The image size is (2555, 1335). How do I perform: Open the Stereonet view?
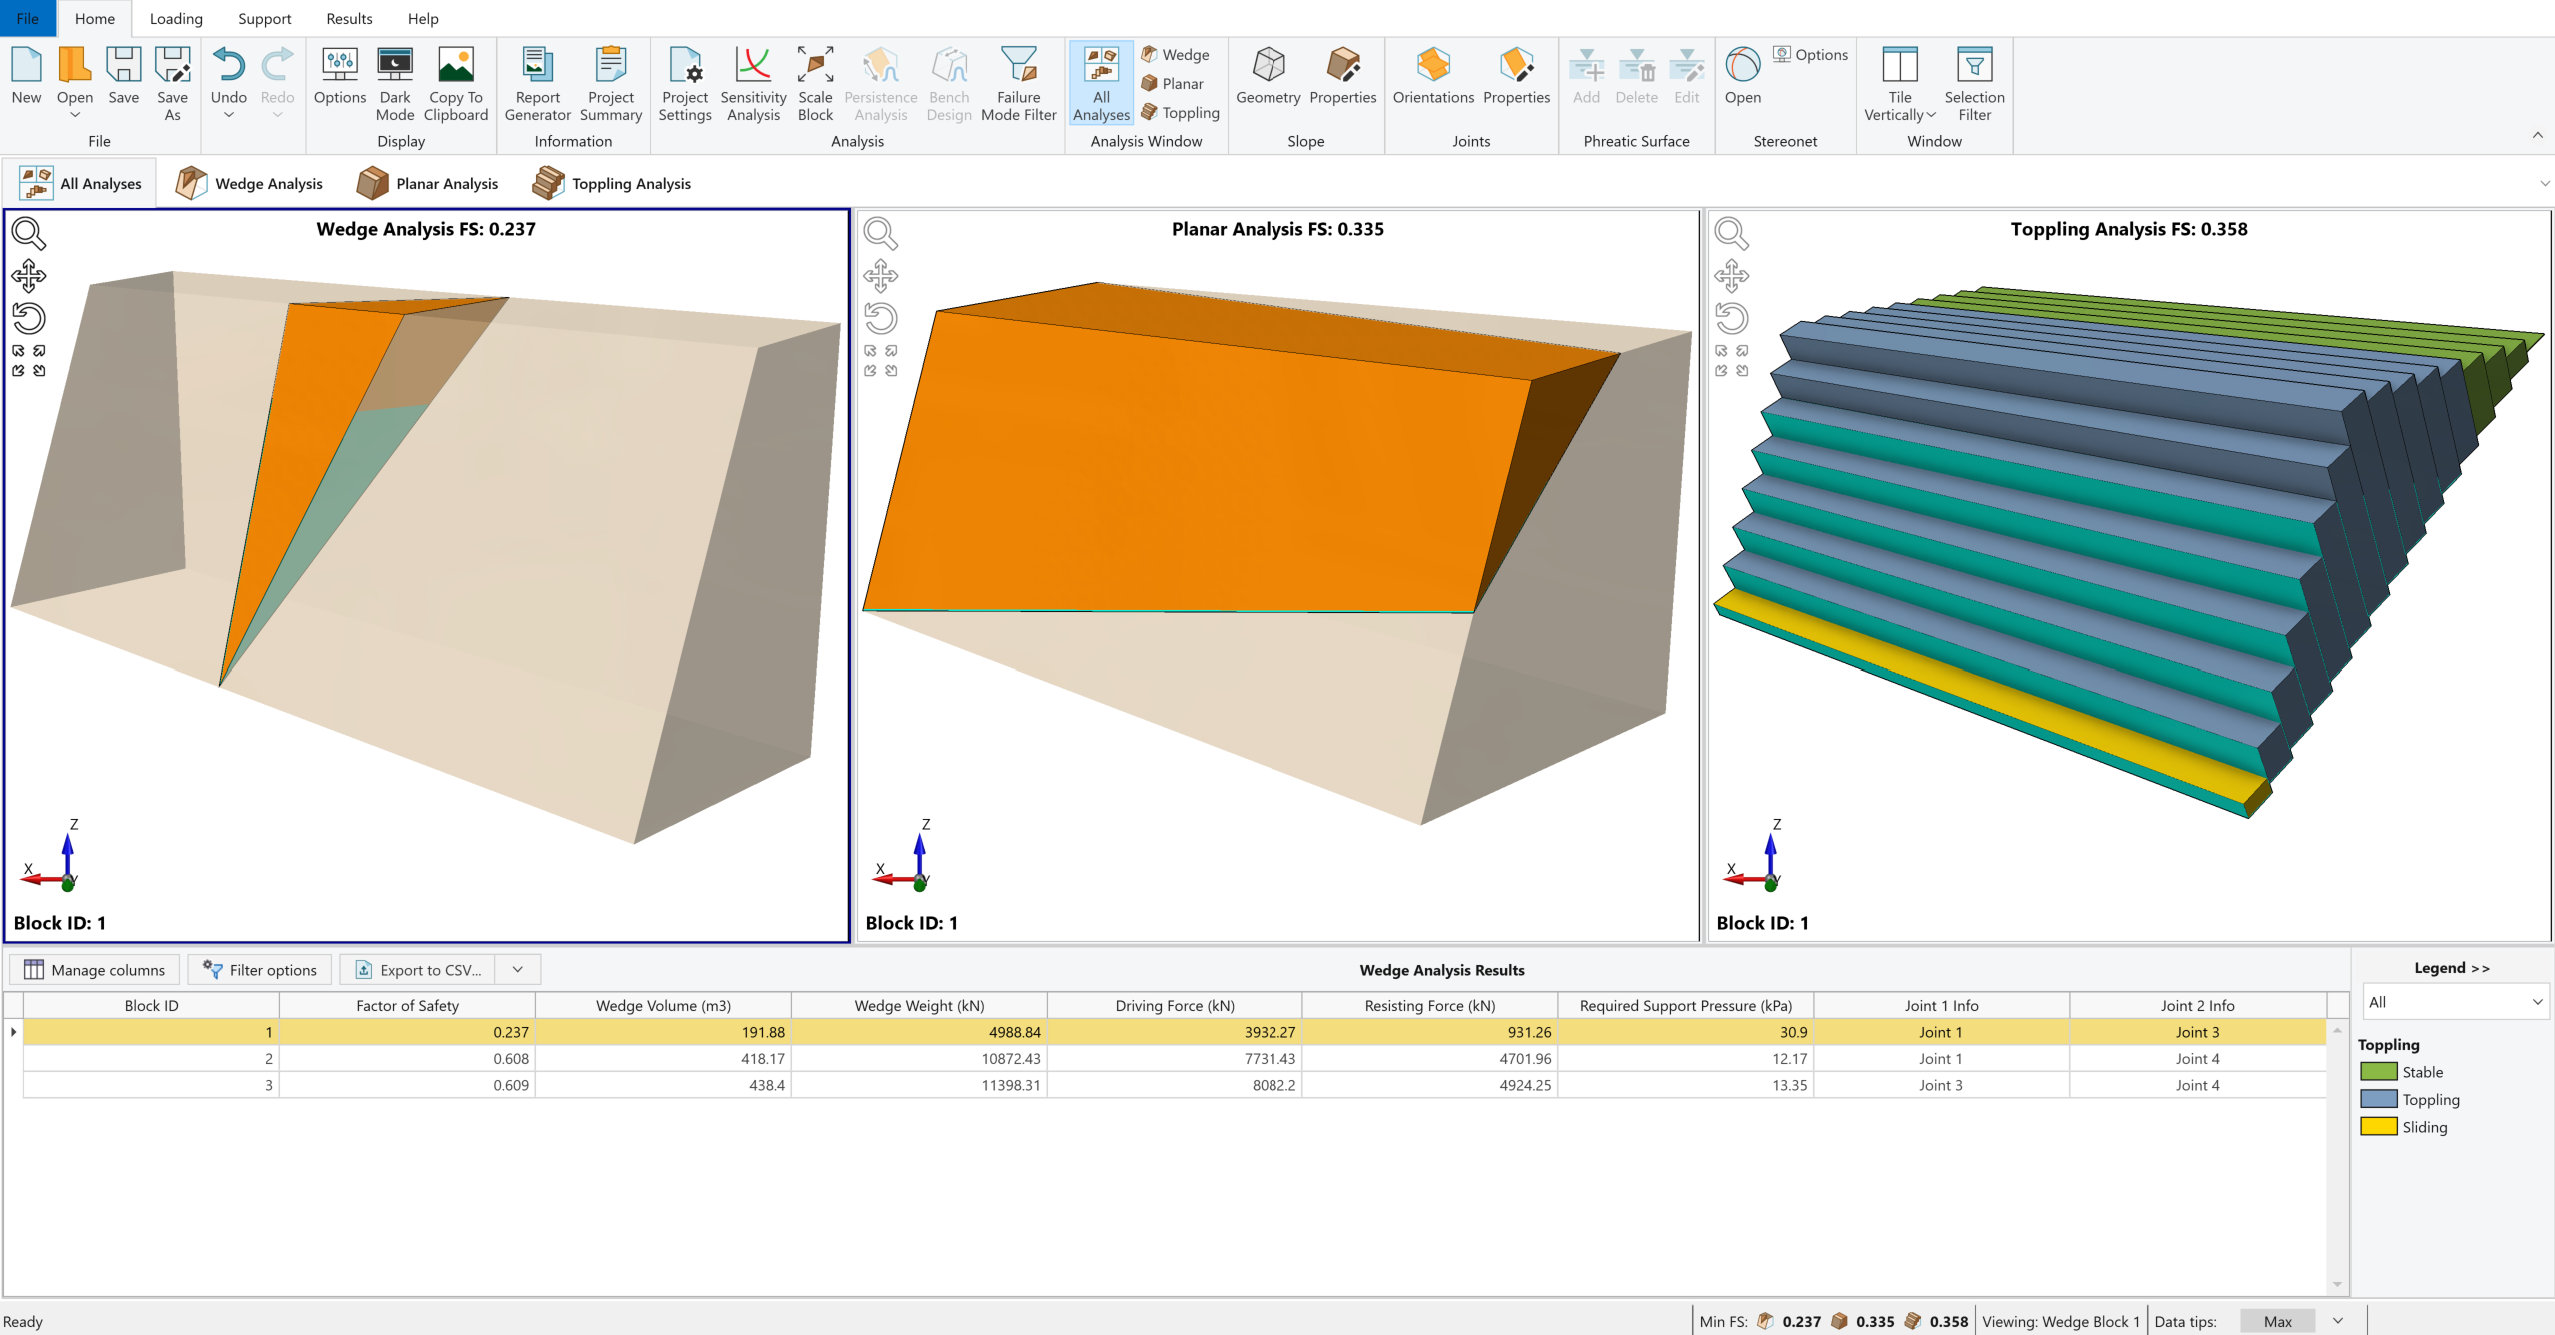[x=1743, y=75]
